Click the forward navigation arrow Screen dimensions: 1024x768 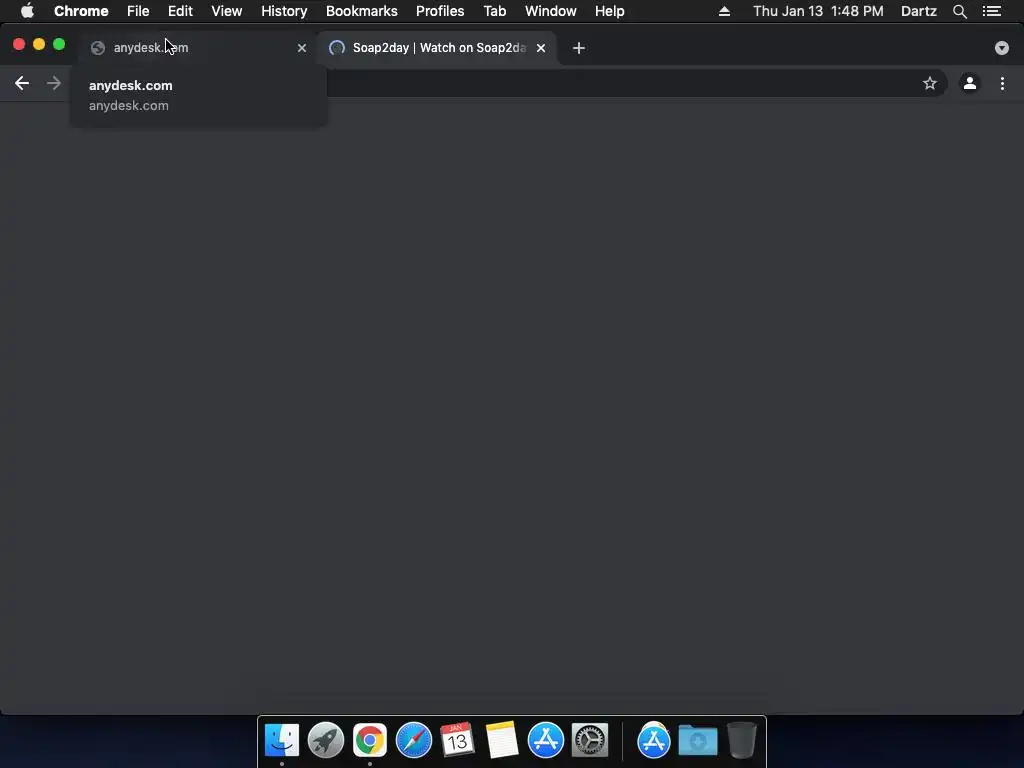coord(54,83)
